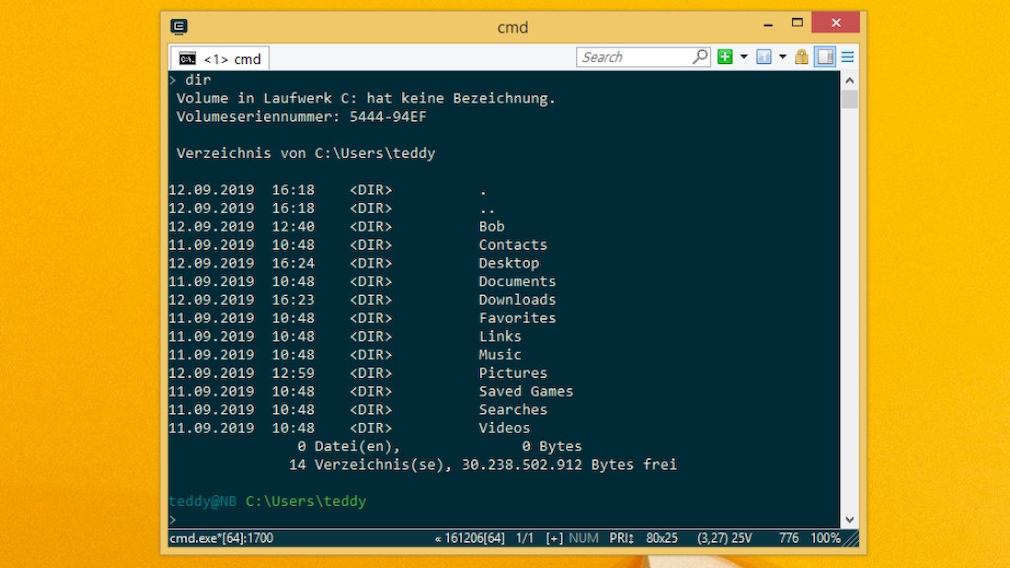This screenshot has width=1010, height=568.
Task: Select the <1> cmd tab
Action: (x=220, y=59)
